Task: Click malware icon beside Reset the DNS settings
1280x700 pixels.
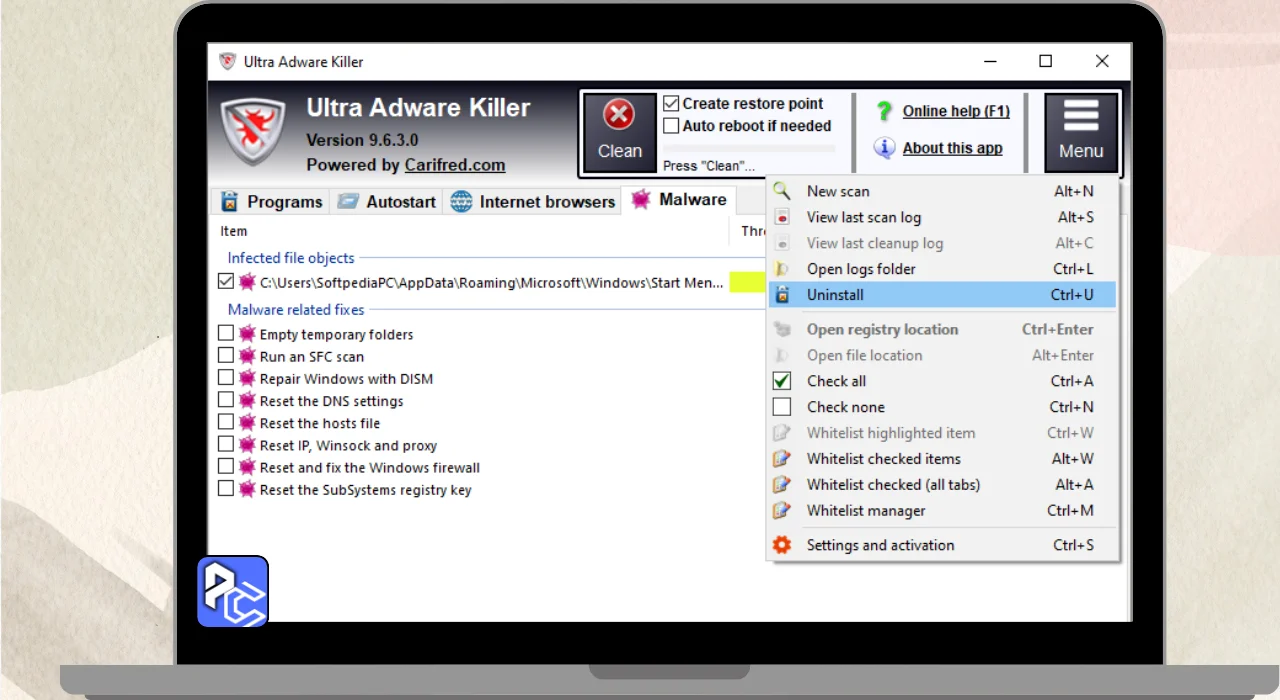Action: pos(247,400)
